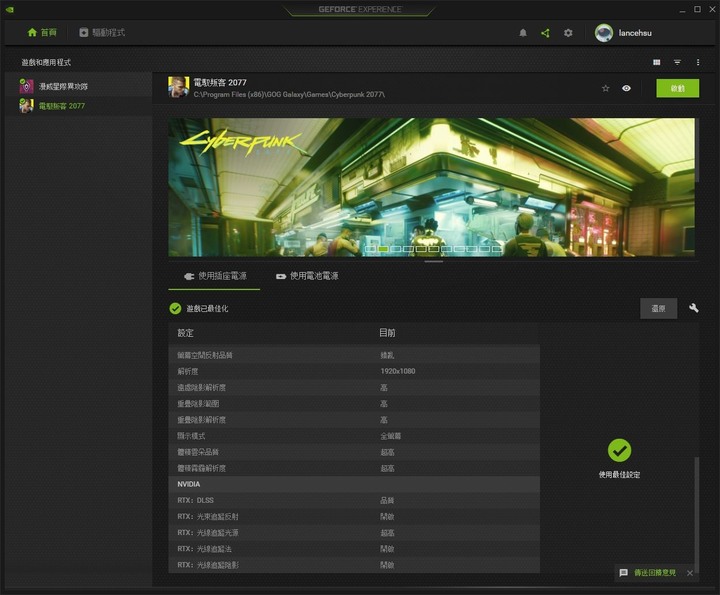
Task: Select the first screenshot carousel indicator
Action: (x=371, y=249)
